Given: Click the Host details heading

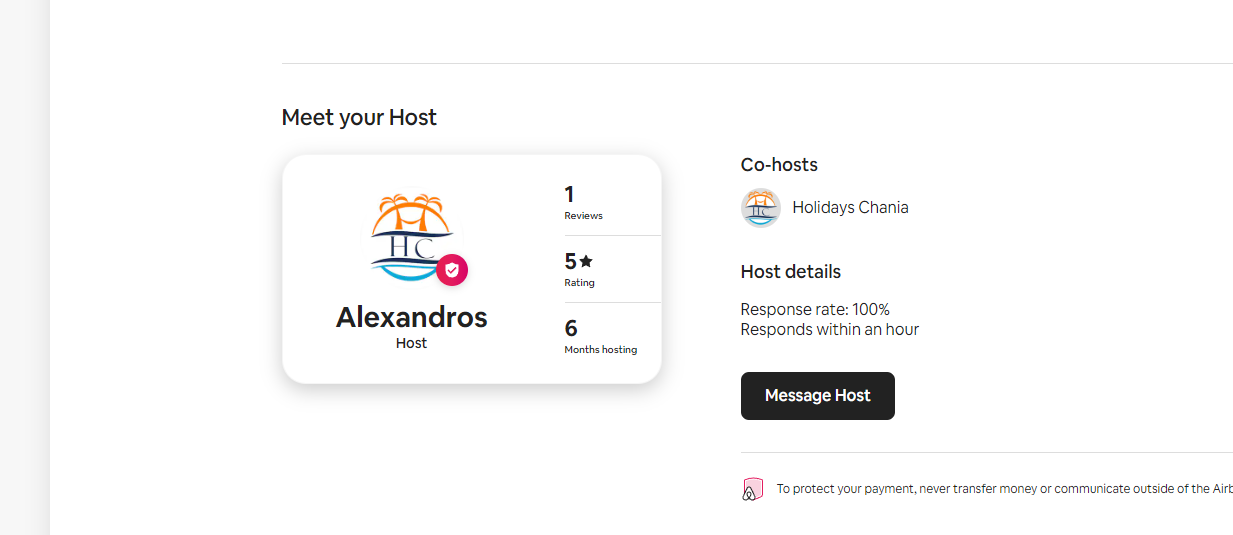Looking at the screenshot, I should pos(791,272).
